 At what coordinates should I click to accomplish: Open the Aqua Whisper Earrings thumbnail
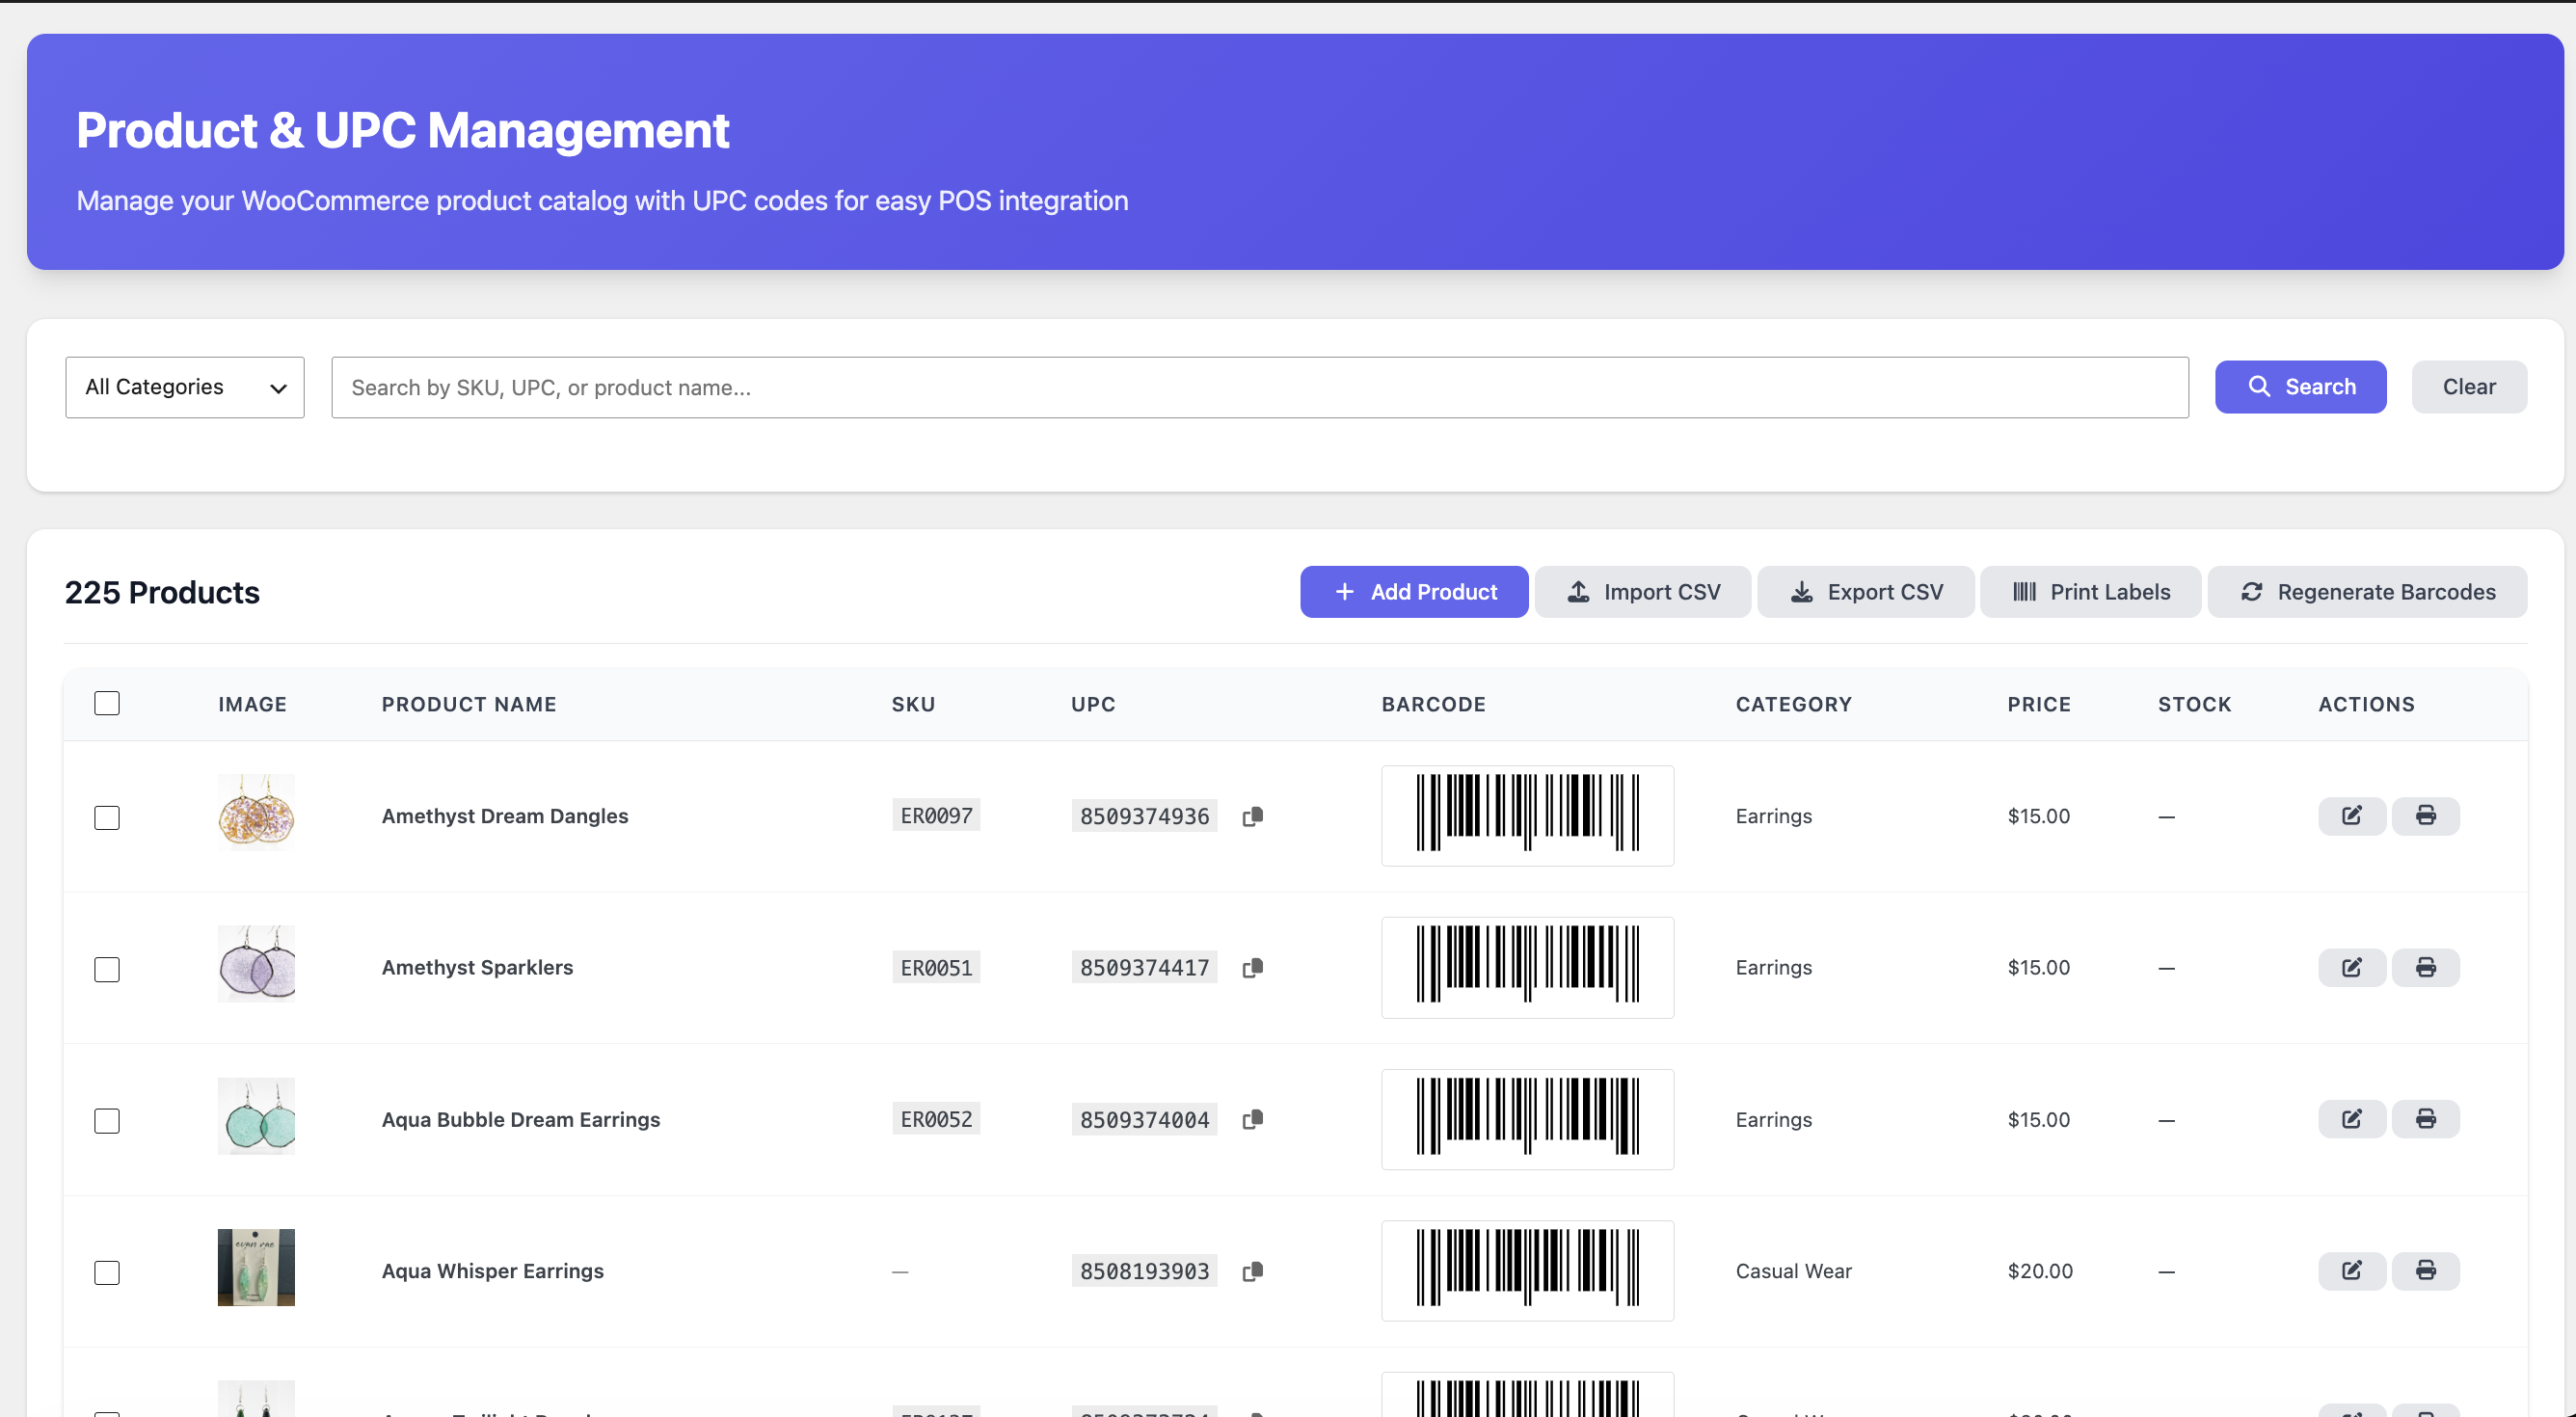[x=256, y=1267]
